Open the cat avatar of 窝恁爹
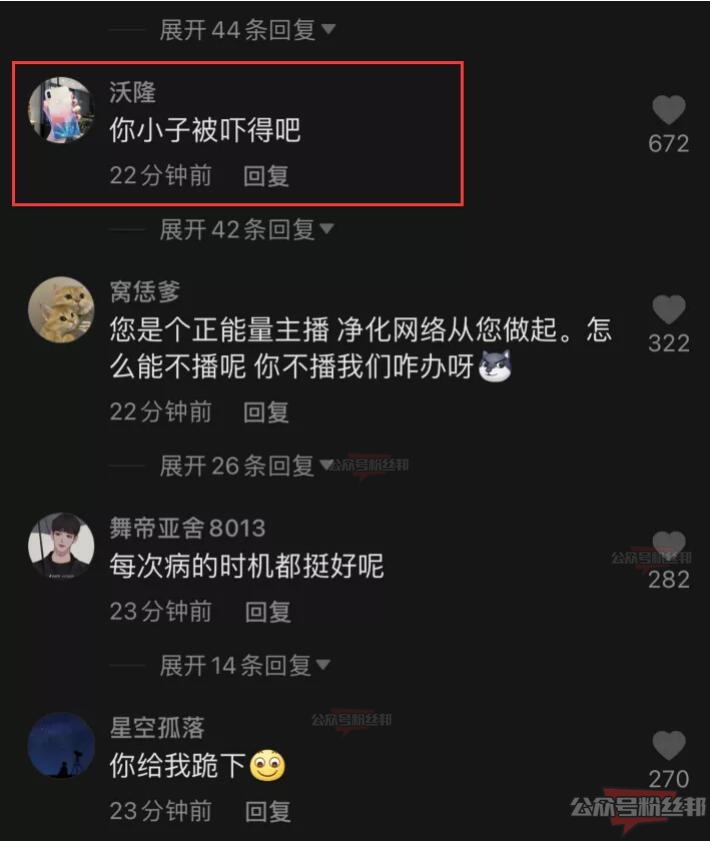 pyautogui.click(x=61, y=309)
